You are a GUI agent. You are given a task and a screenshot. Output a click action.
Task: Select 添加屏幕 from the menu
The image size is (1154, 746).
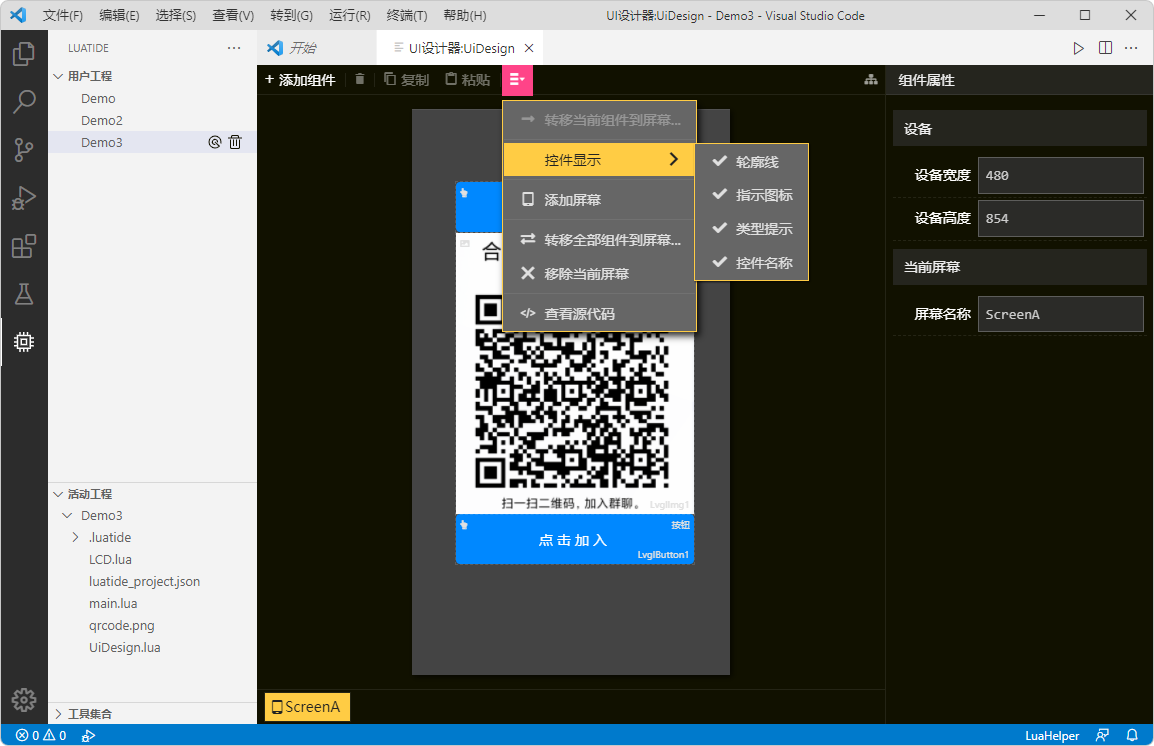599,199
